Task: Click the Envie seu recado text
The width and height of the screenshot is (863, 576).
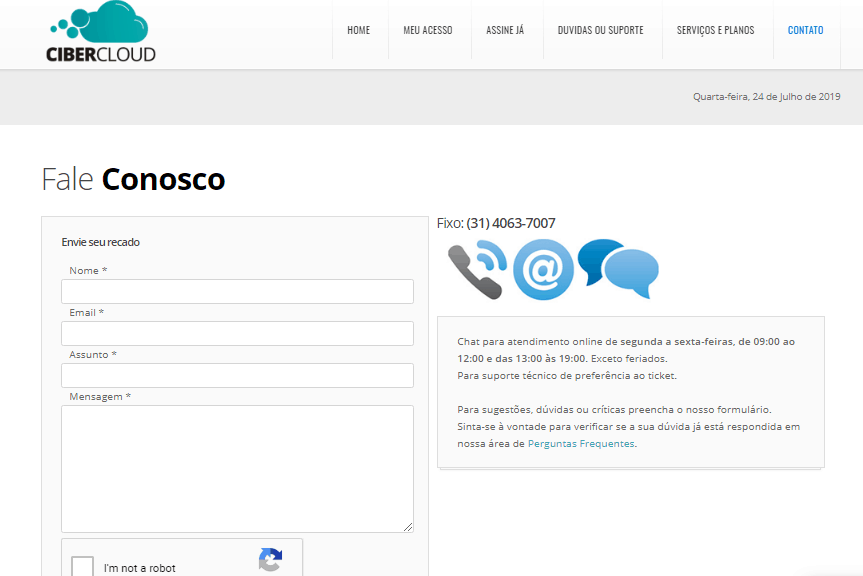Action: [100, 242]
